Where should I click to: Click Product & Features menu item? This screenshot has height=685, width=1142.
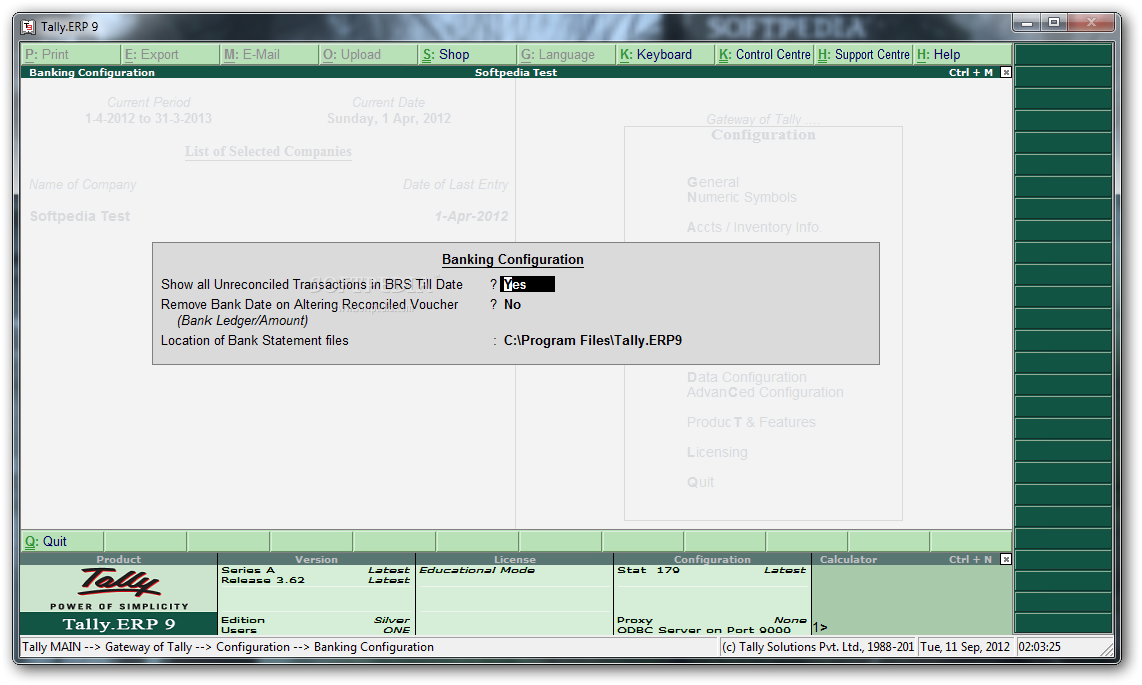click(751, 422)
